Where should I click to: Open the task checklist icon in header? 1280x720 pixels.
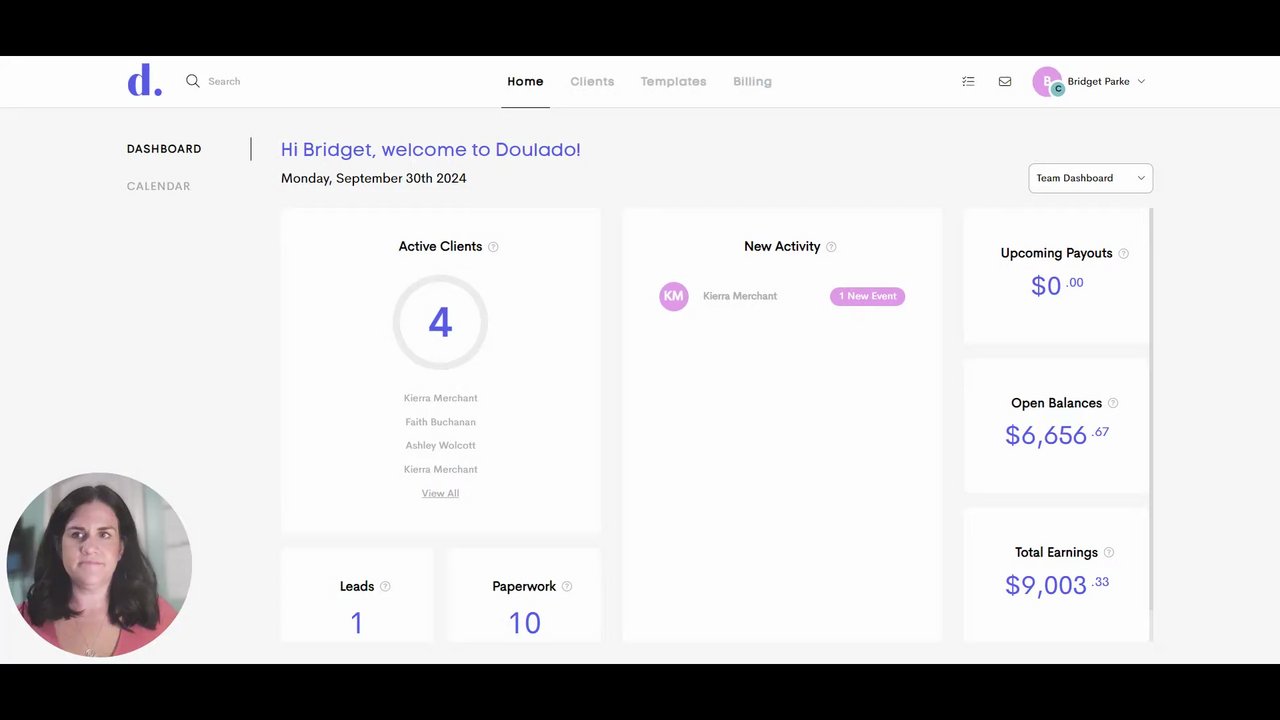[x=968, y=81]
